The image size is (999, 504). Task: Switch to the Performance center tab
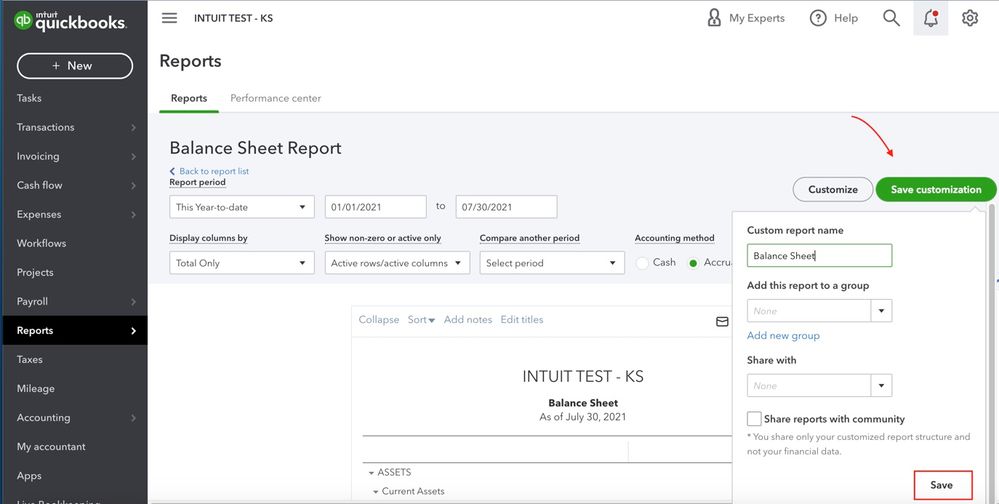click(x=275, y=98)
